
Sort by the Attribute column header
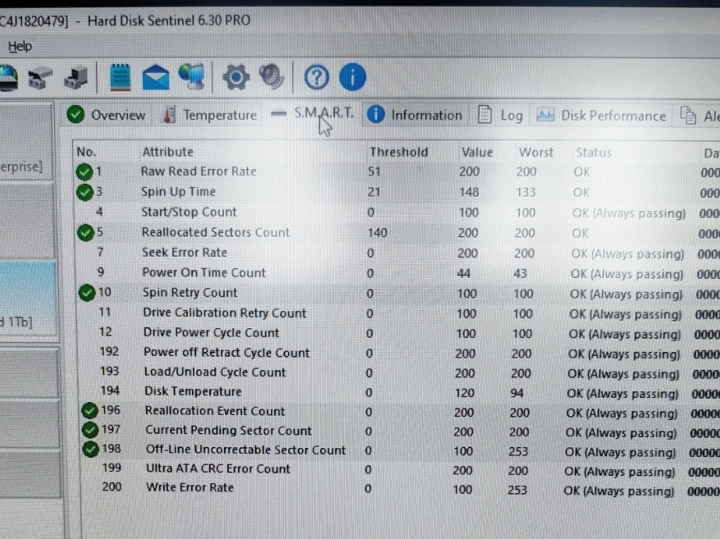tap(168, 152)
